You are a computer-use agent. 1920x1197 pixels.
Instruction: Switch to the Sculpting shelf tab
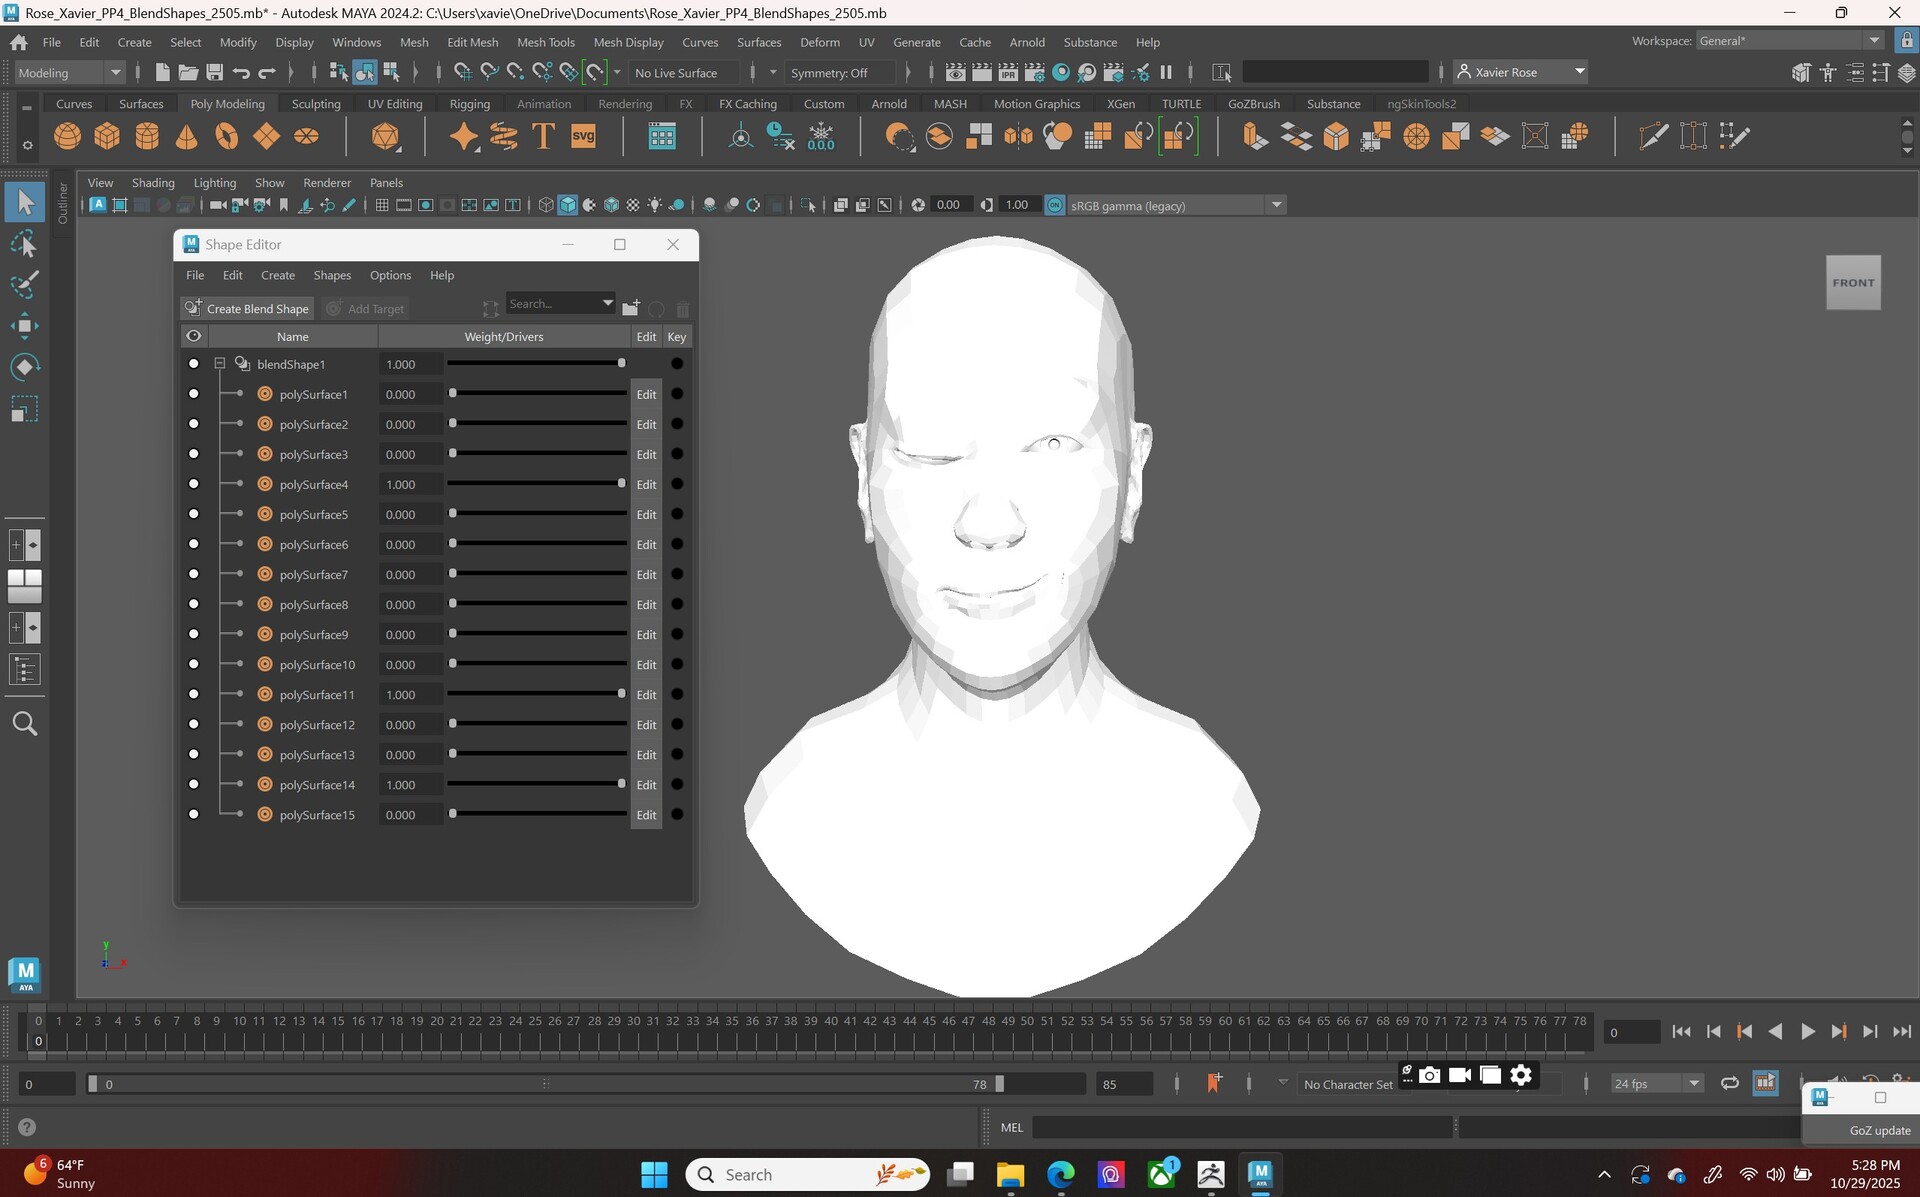pyautogui.click(x=316, y=103)
